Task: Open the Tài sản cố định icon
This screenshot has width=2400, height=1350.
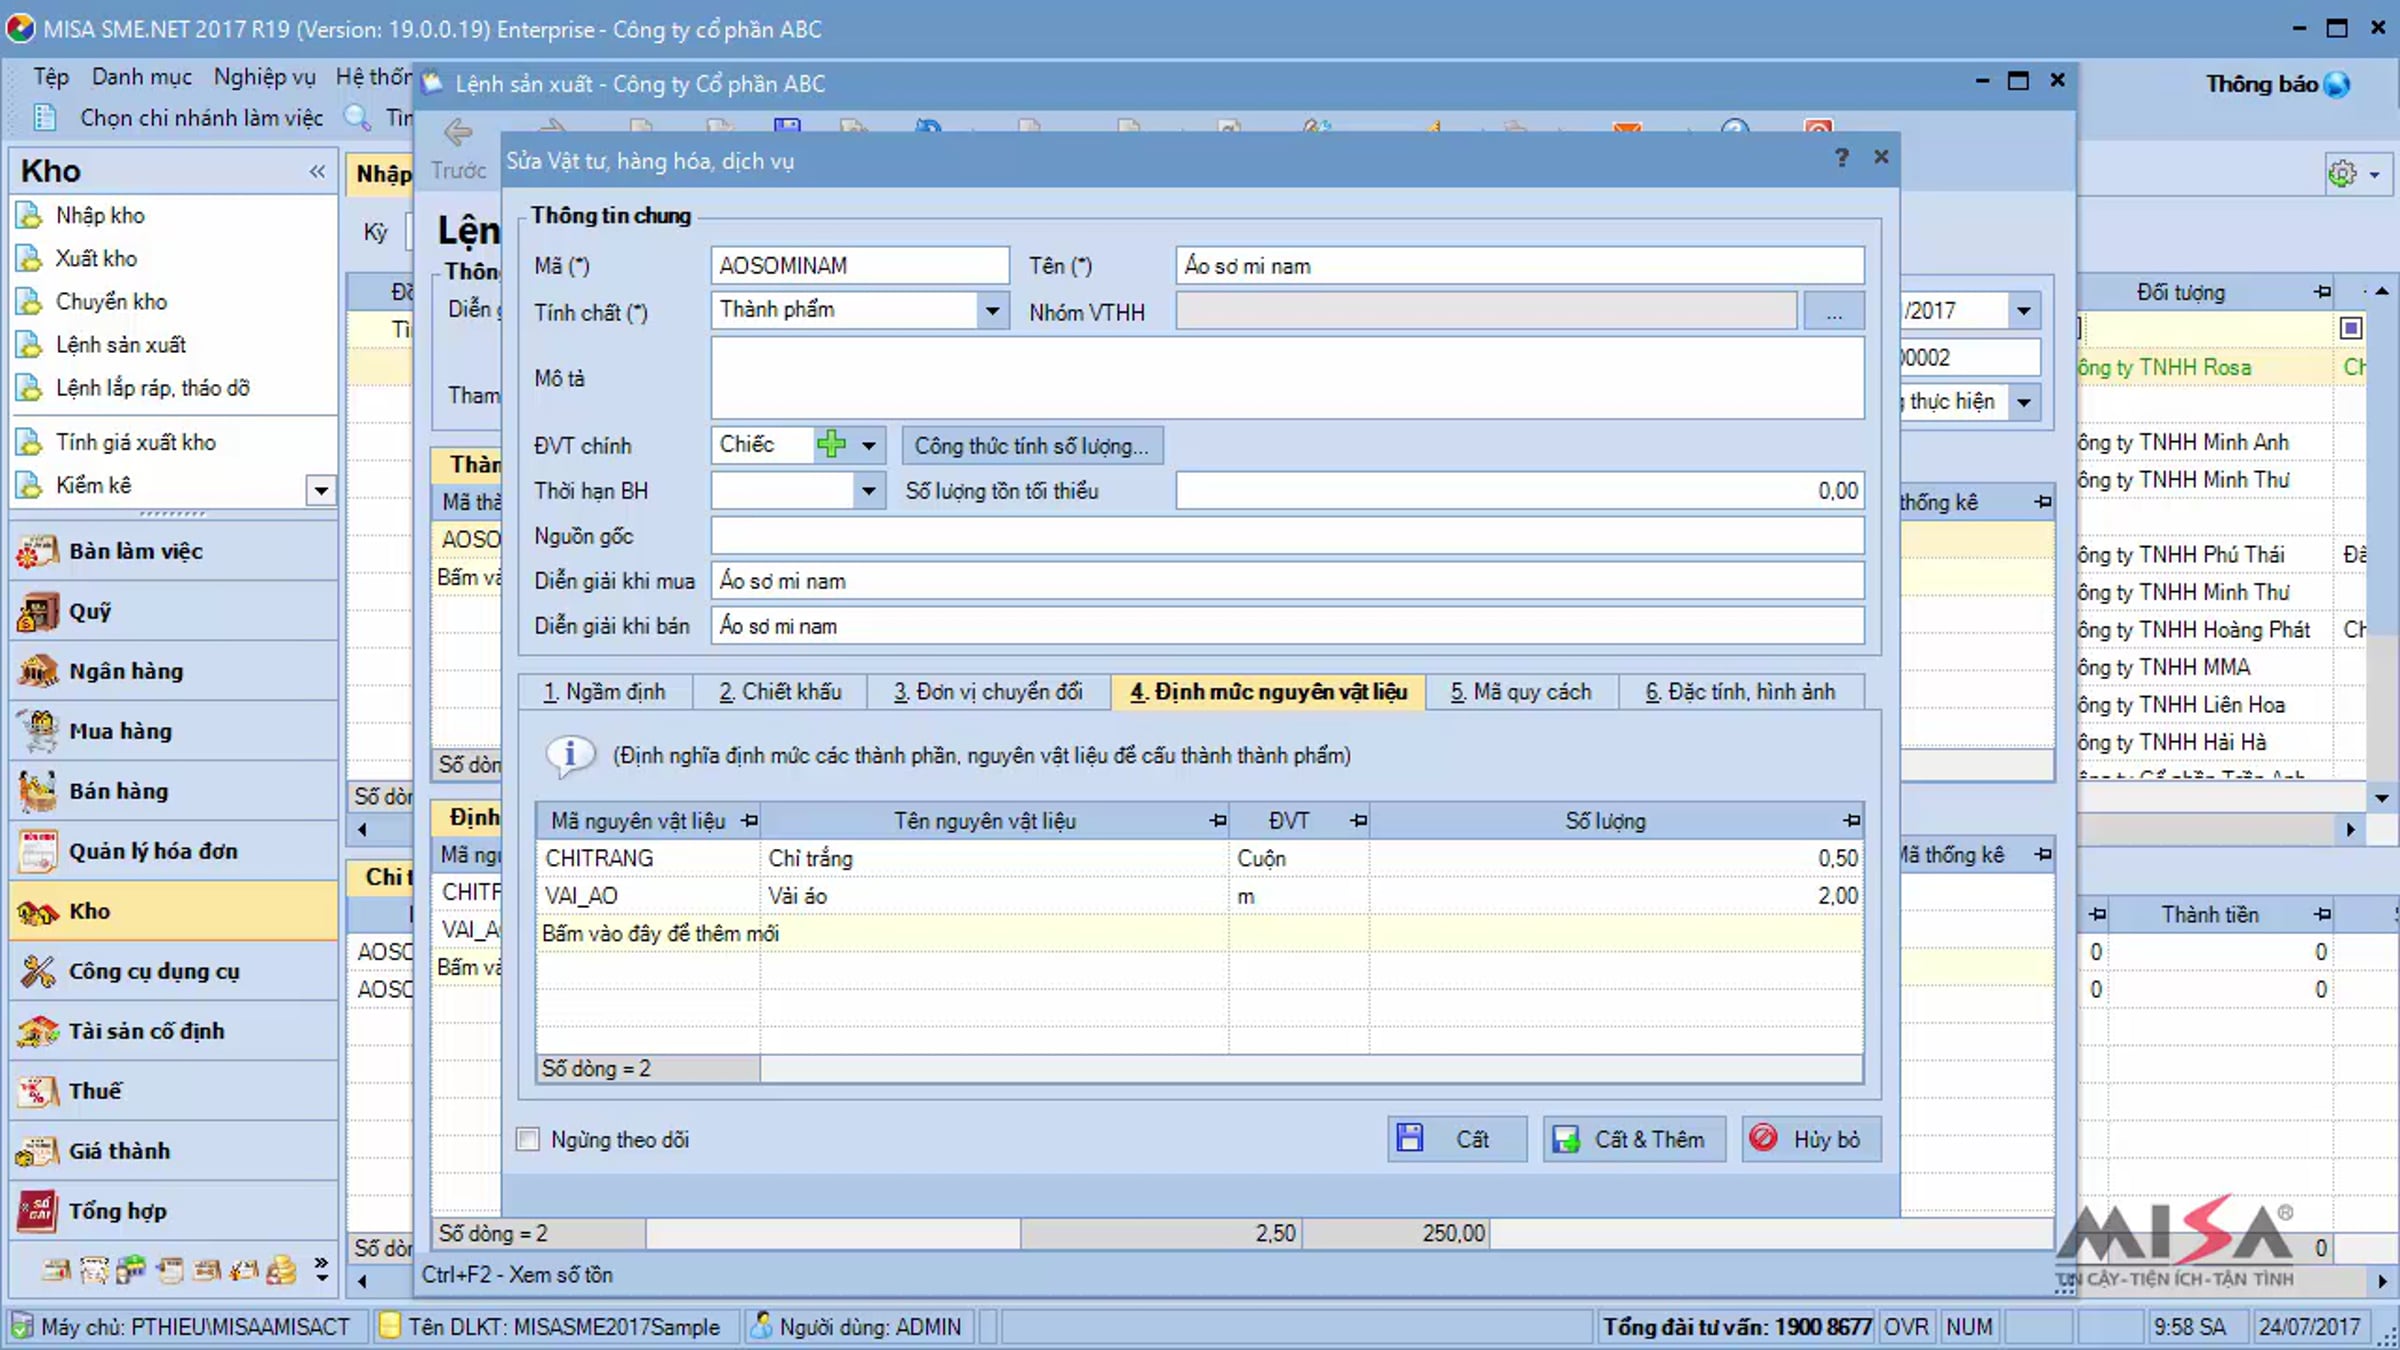Action: [38, 1031]
